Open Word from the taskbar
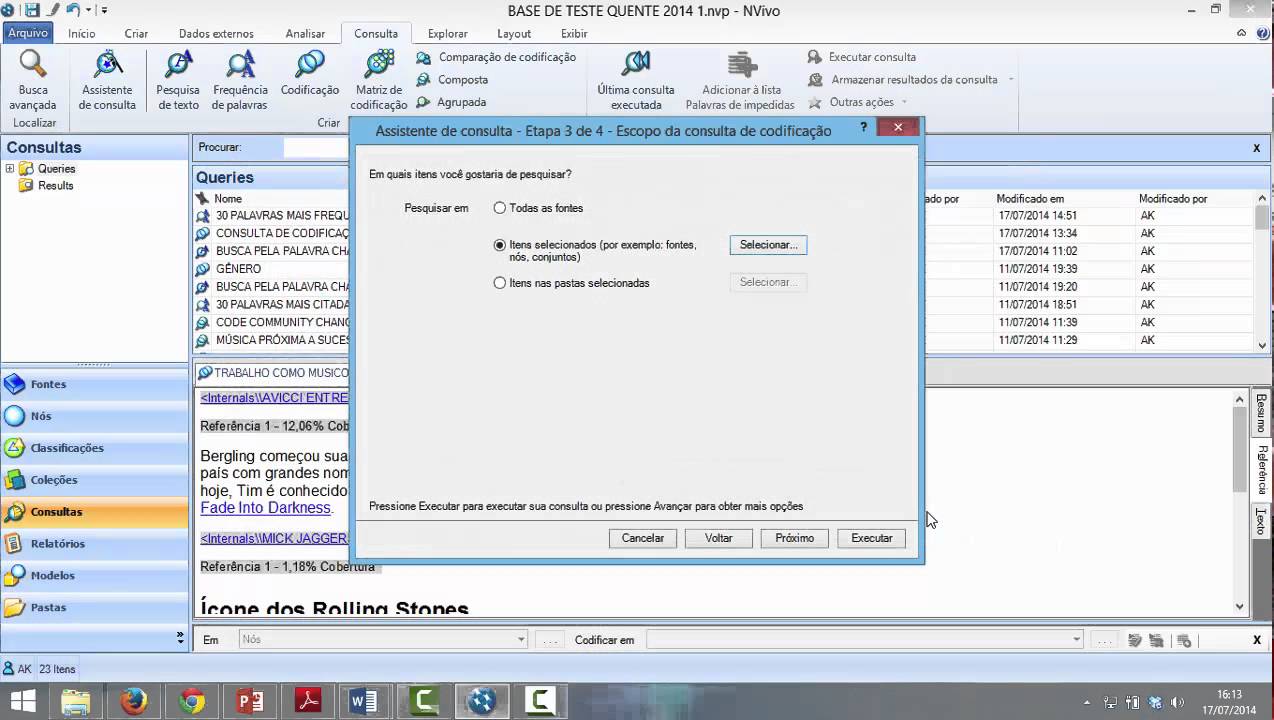 click(x=364, y=701)
